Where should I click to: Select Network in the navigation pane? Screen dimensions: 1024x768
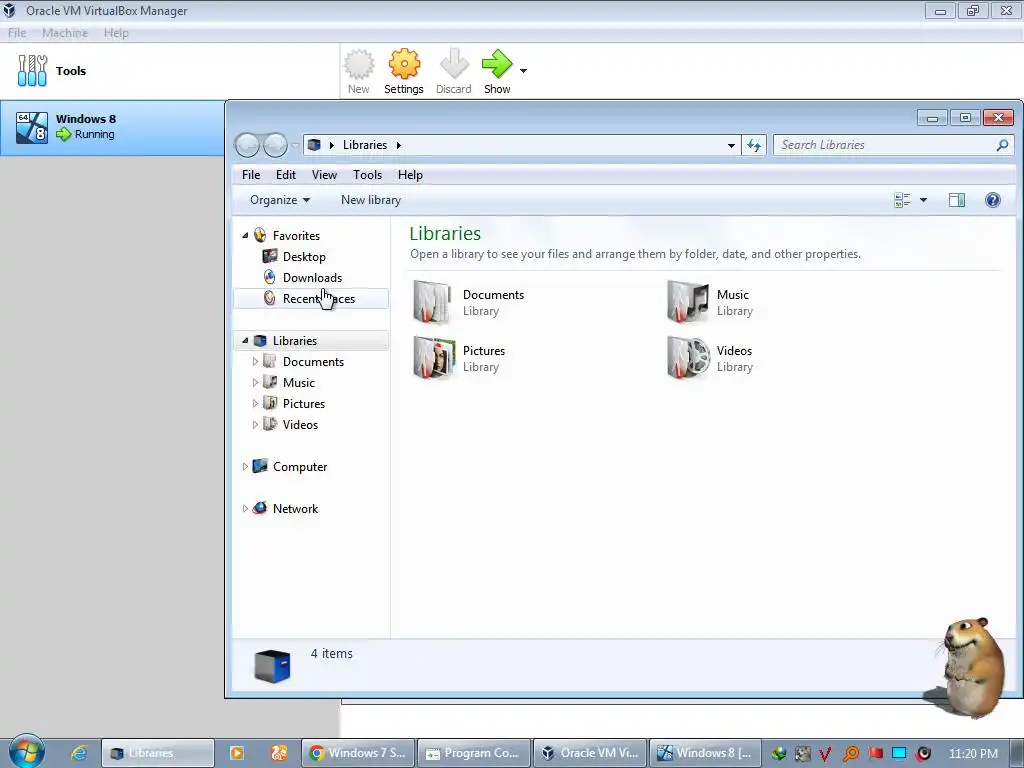click(x=295, y=508)
